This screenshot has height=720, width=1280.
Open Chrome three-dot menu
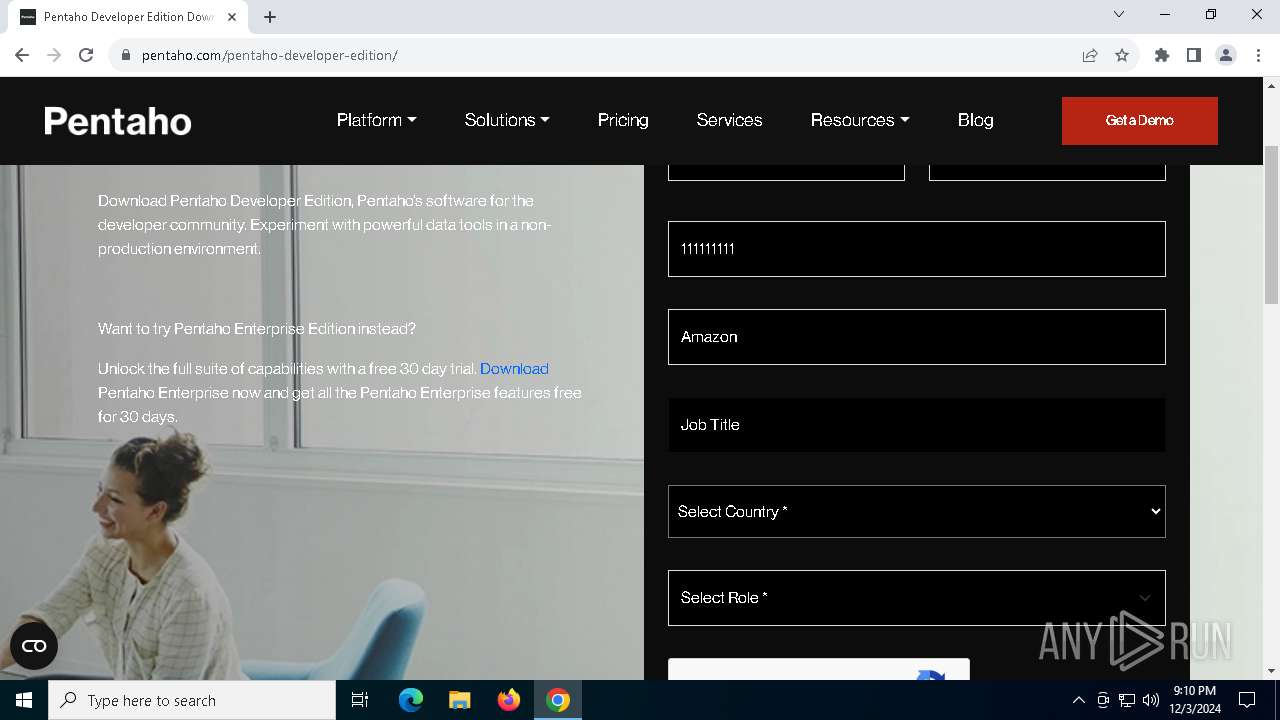click(x=1258, y=55)
